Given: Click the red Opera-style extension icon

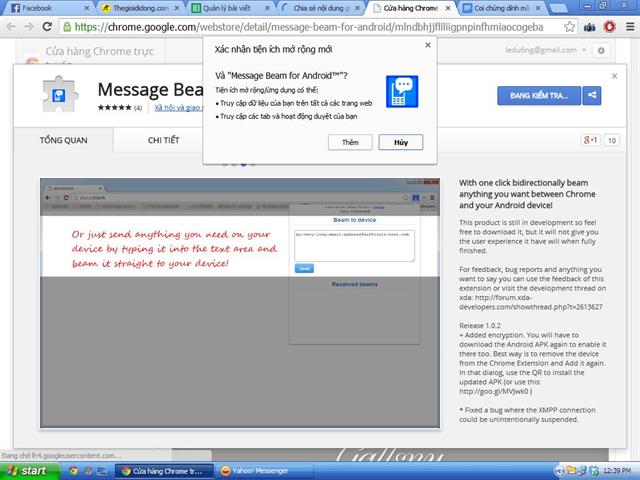Looking at the screenshot, I should point(609,27).
